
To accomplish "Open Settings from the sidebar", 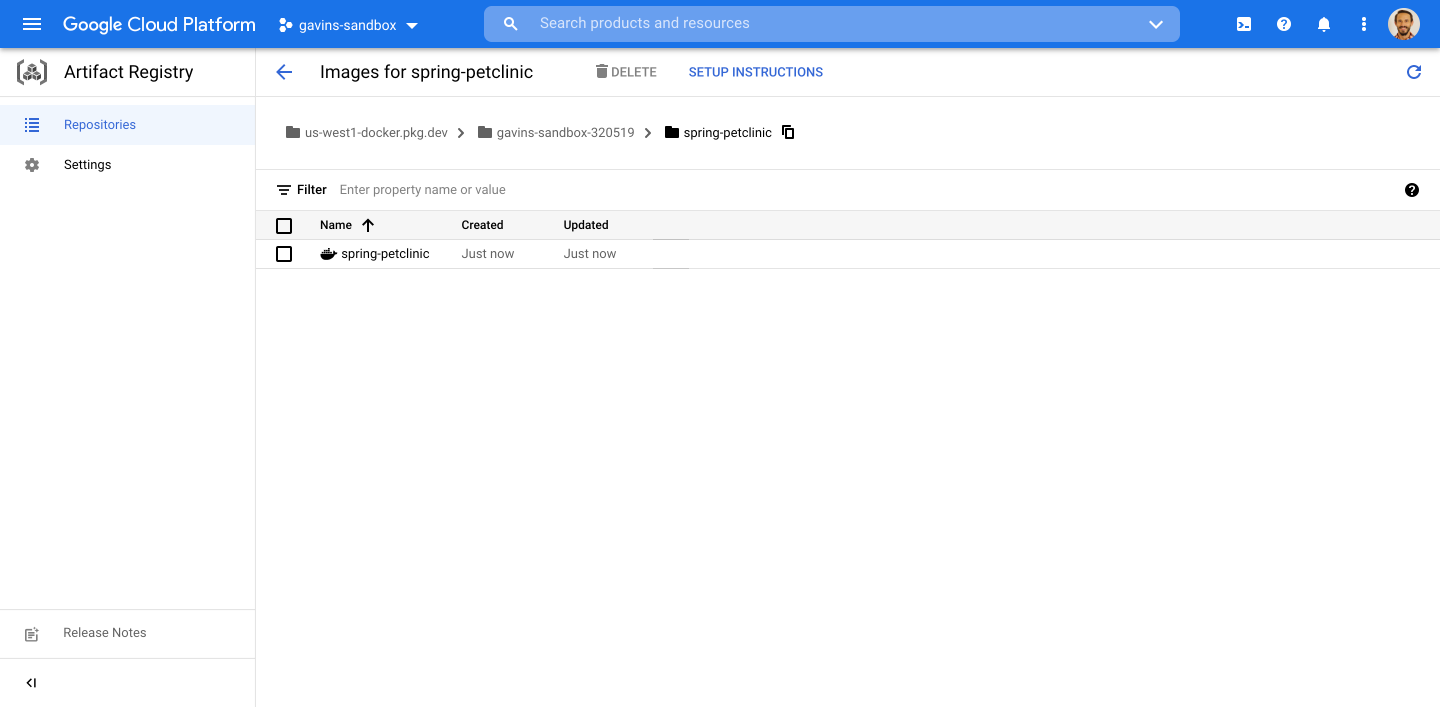I will click(87, 164).
